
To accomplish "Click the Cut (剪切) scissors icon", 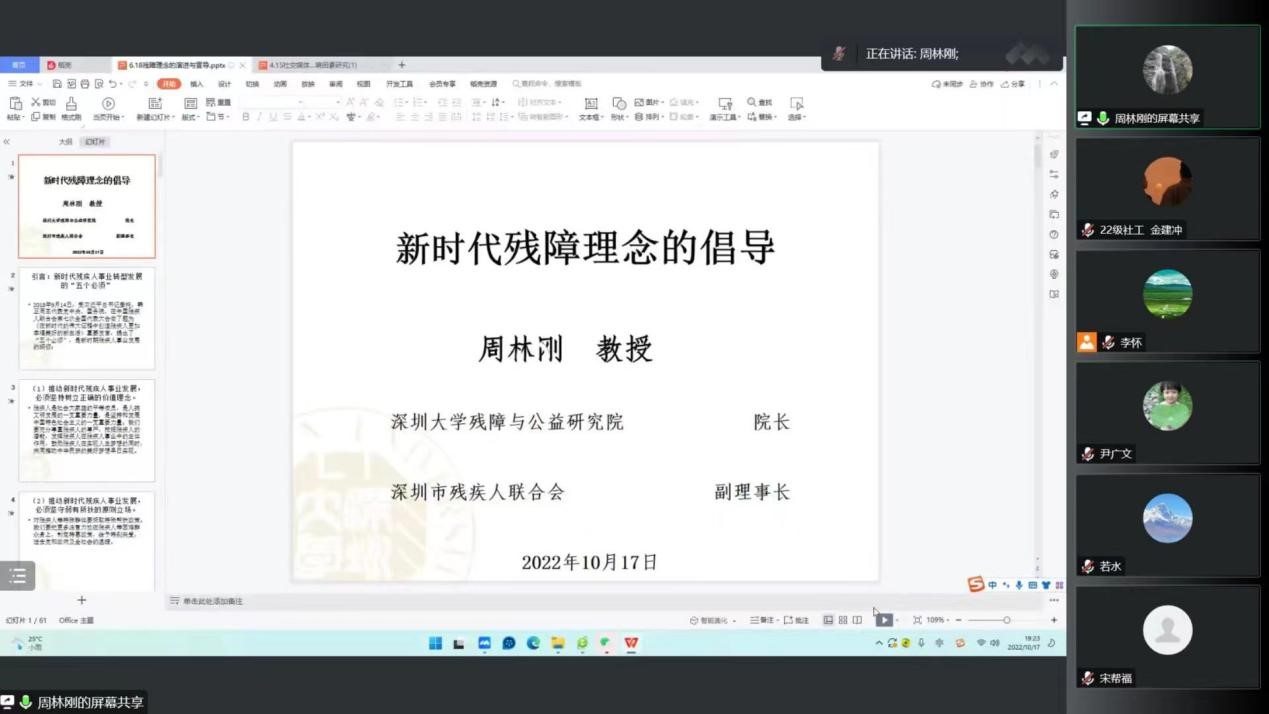I will click(36, 103).
